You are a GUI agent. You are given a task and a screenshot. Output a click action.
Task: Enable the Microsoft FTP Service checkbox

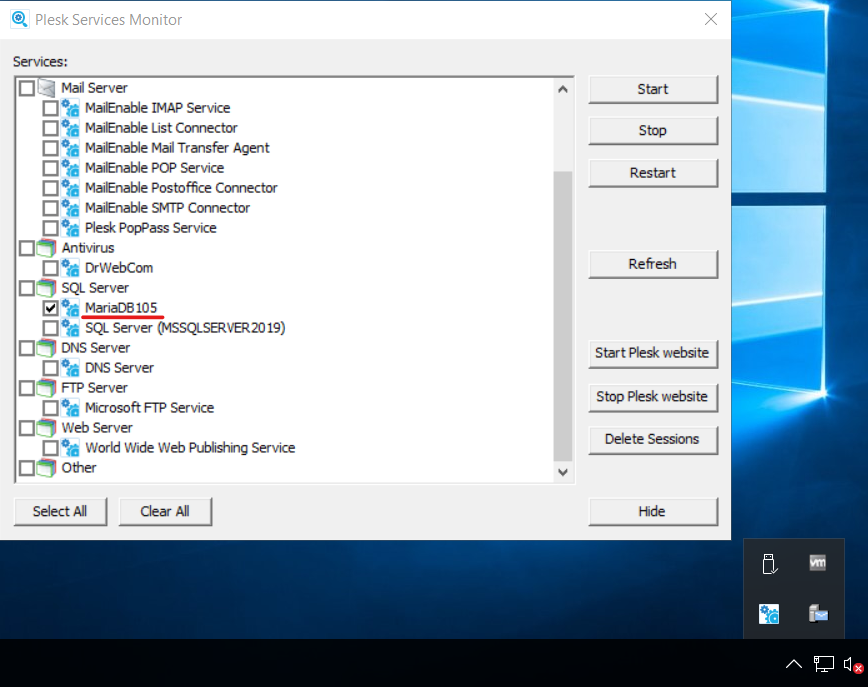51,408
